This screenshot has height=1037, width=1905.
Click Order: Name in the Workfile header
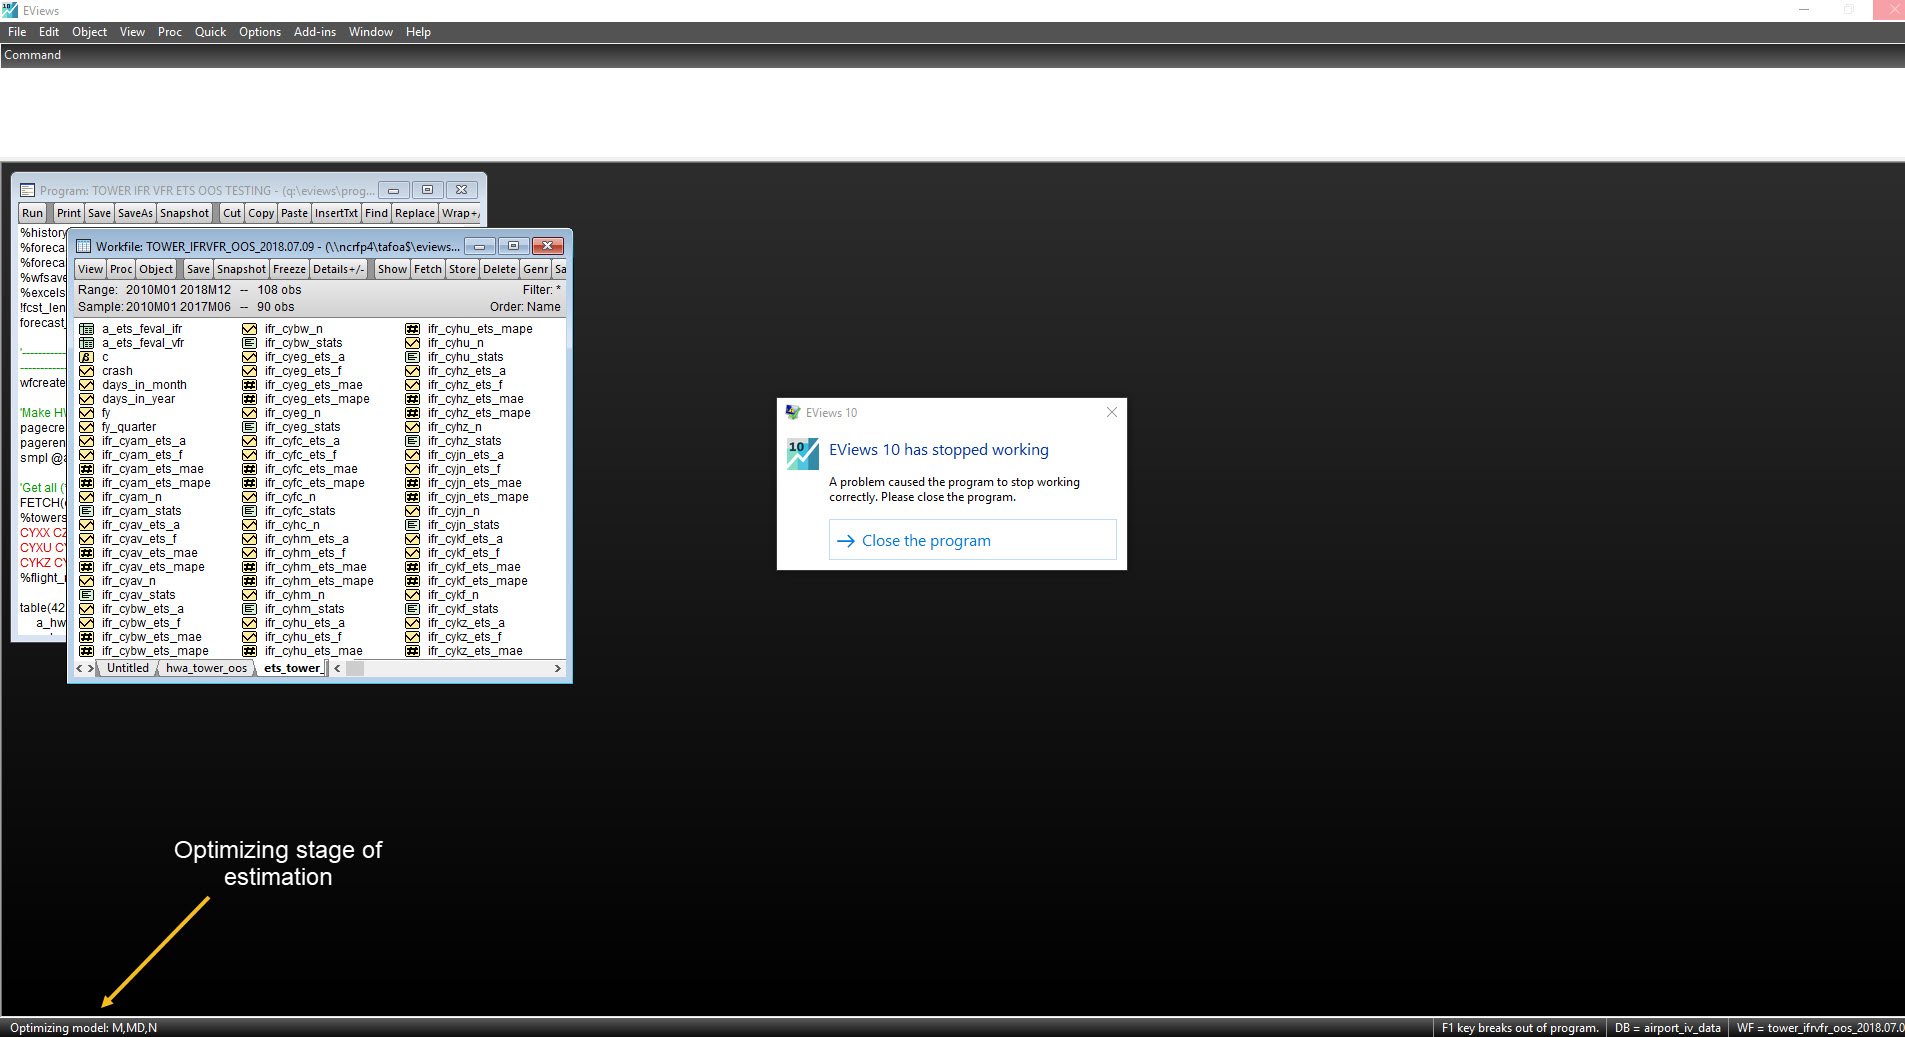525,307
